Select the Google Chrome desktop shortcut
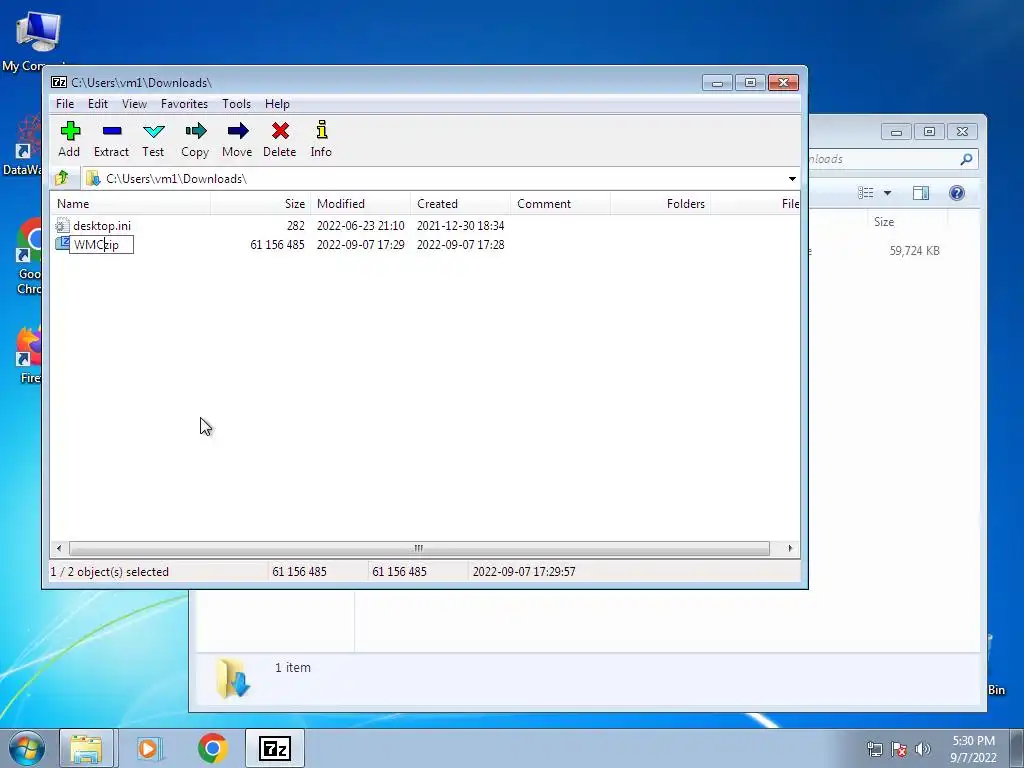The height and width of the screenshot is (768, 1024). [x=29, y=256]
